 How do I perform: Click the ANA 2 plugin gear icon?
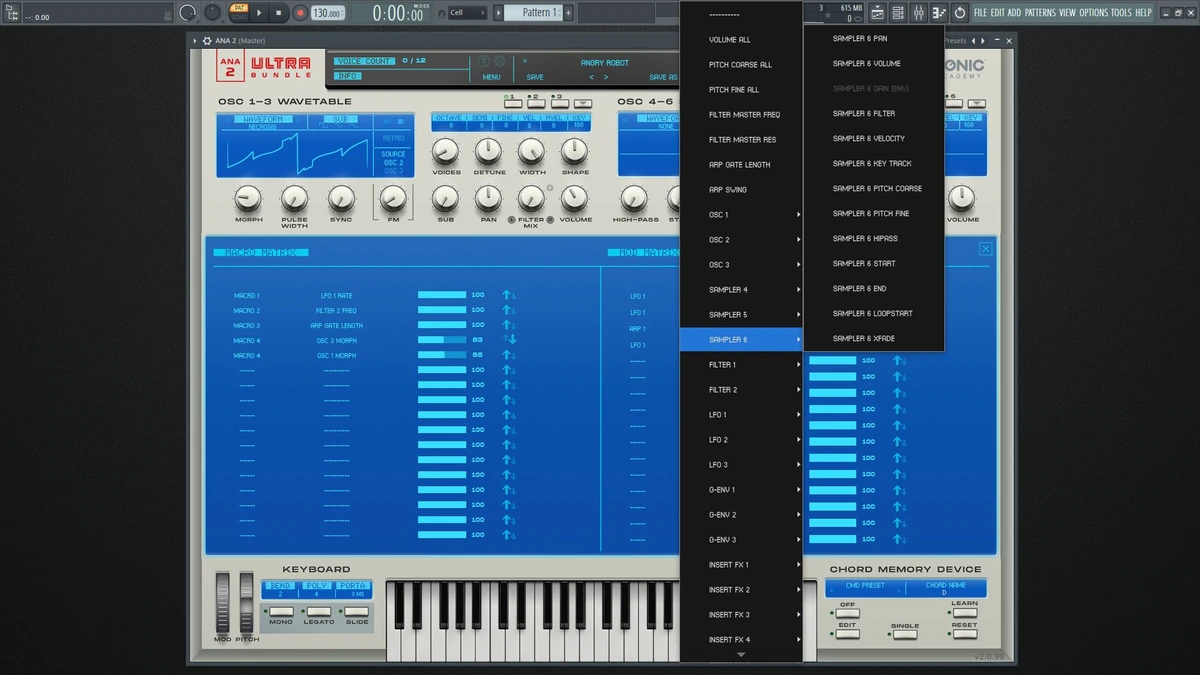click(207, 41)
